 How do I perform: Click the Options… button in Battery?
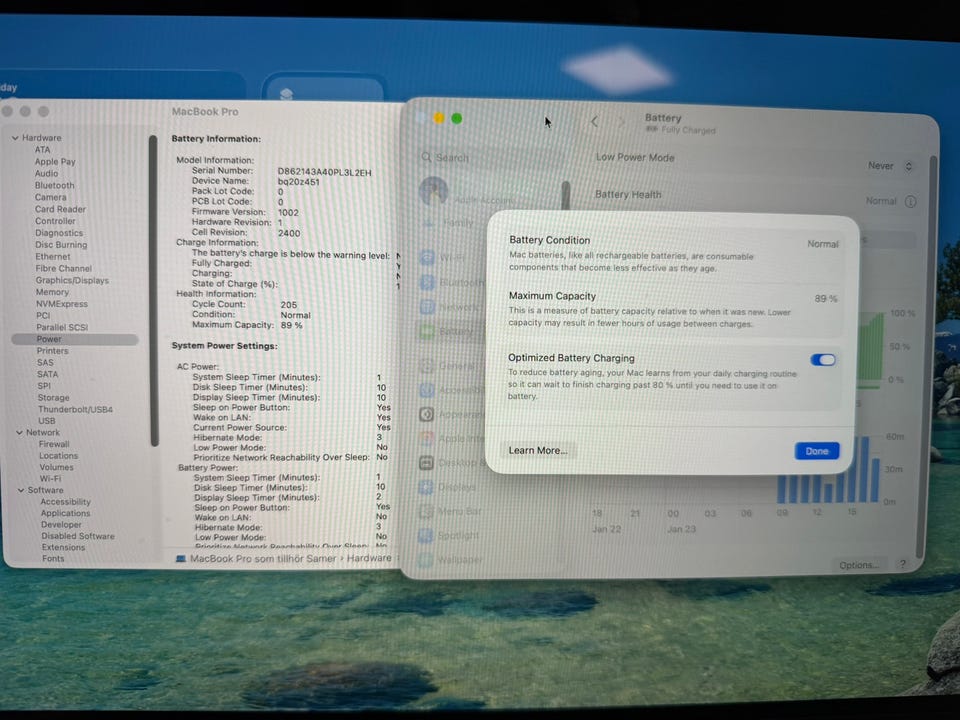pyautogui.click(x=858, y=565)
